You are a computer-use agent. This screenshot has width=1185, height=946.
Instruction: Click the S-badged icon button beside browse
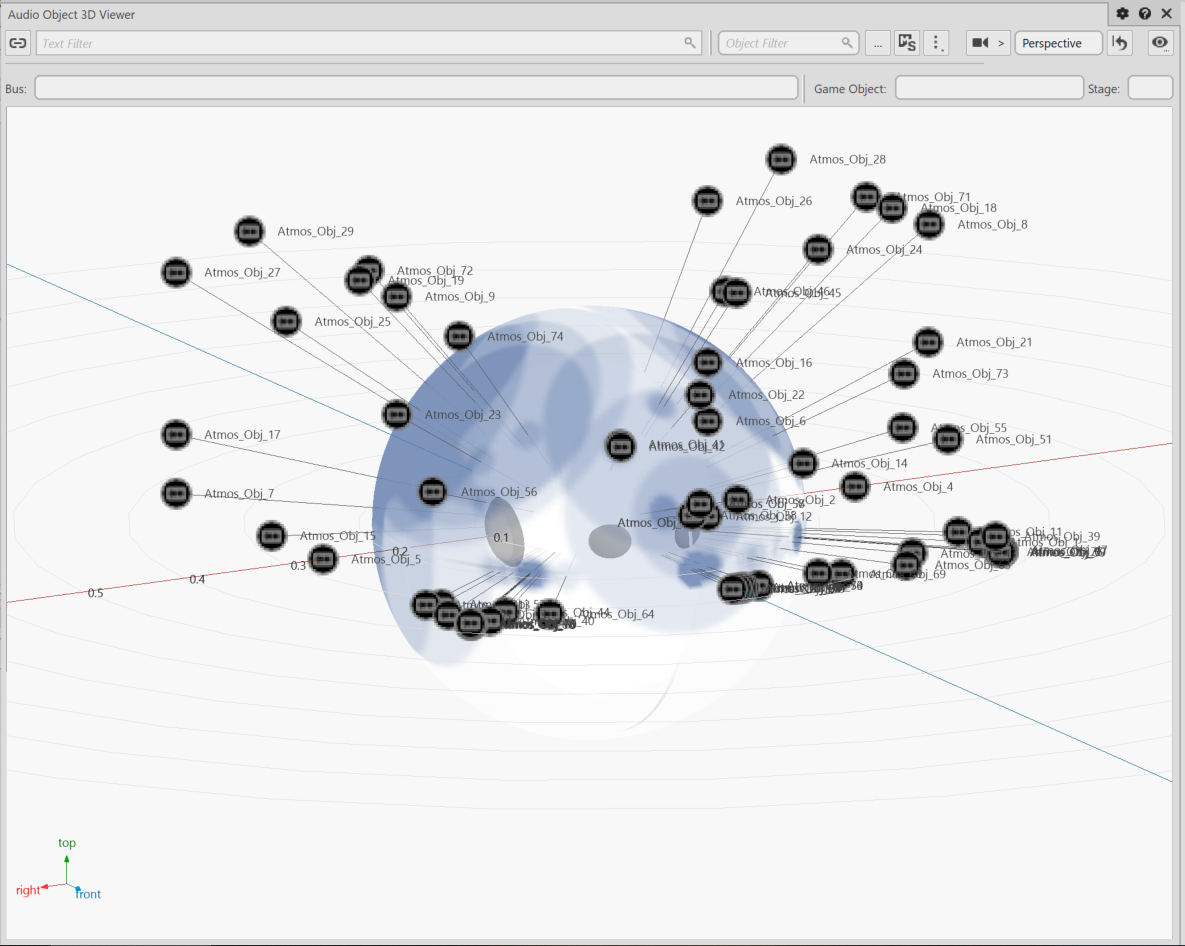click(x=907, y=43)
